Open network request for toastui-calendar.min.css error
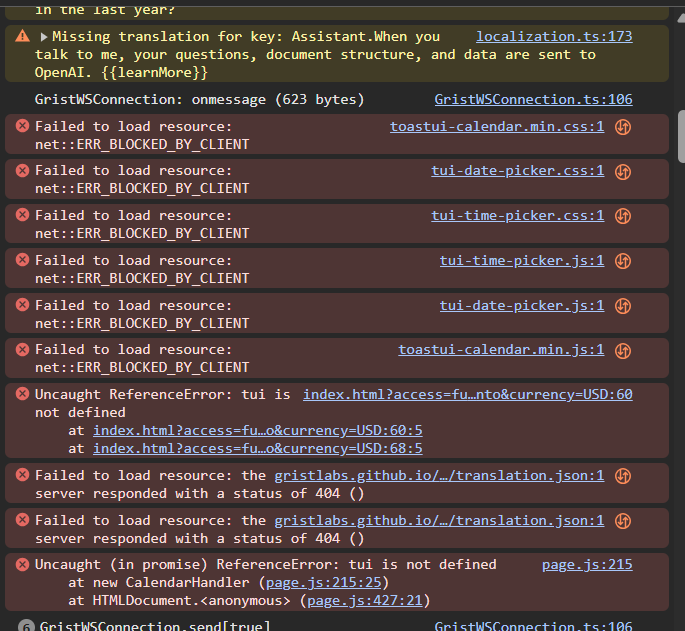 [623, 127]
